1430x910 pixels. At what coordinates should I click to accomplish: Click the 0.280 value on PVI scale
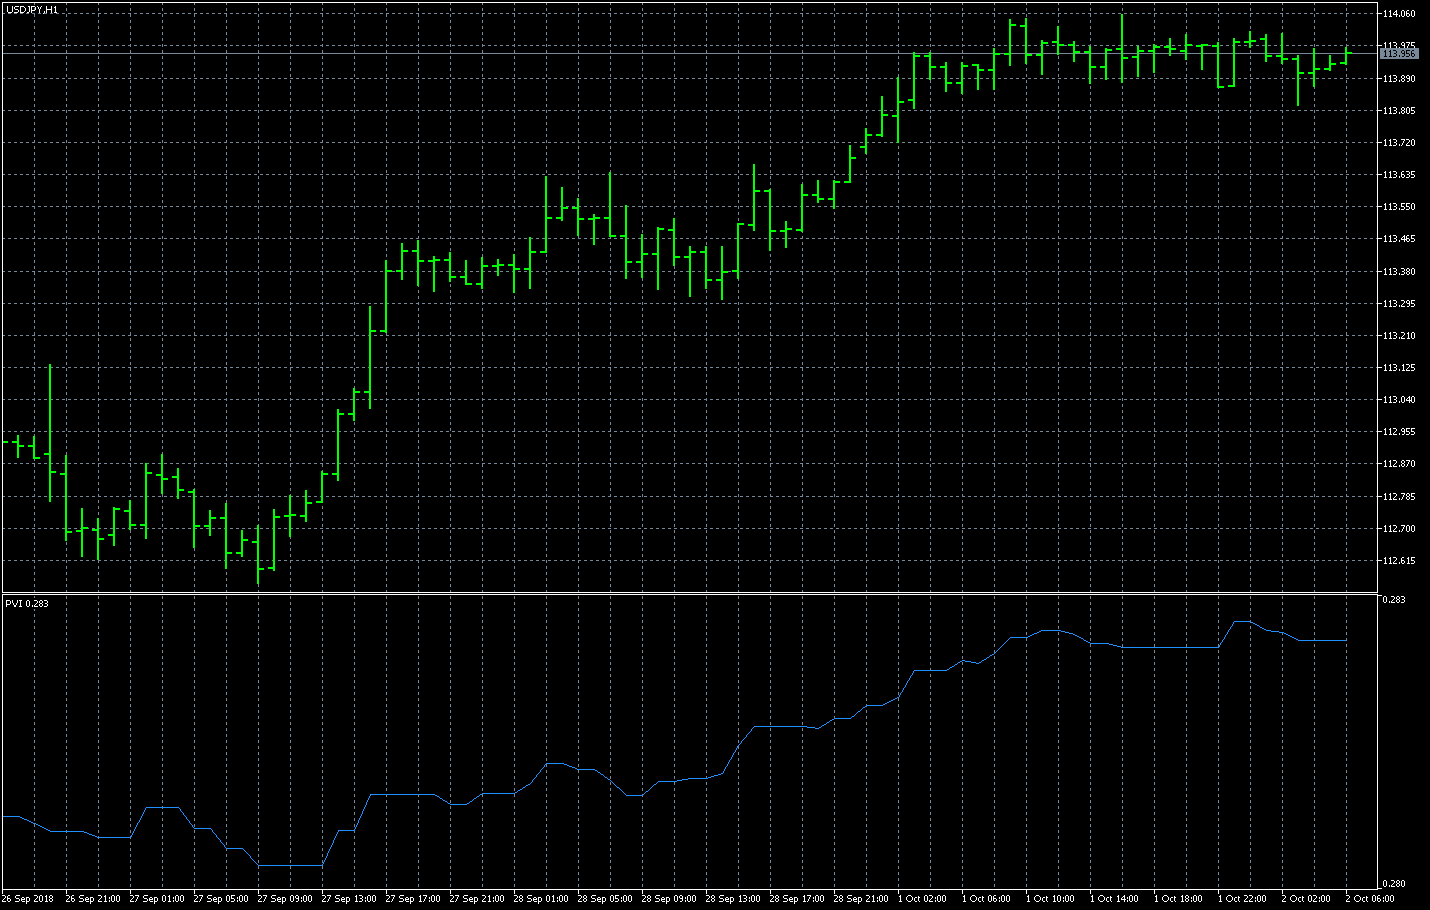pyautogui.click(x=1394, y=884)
